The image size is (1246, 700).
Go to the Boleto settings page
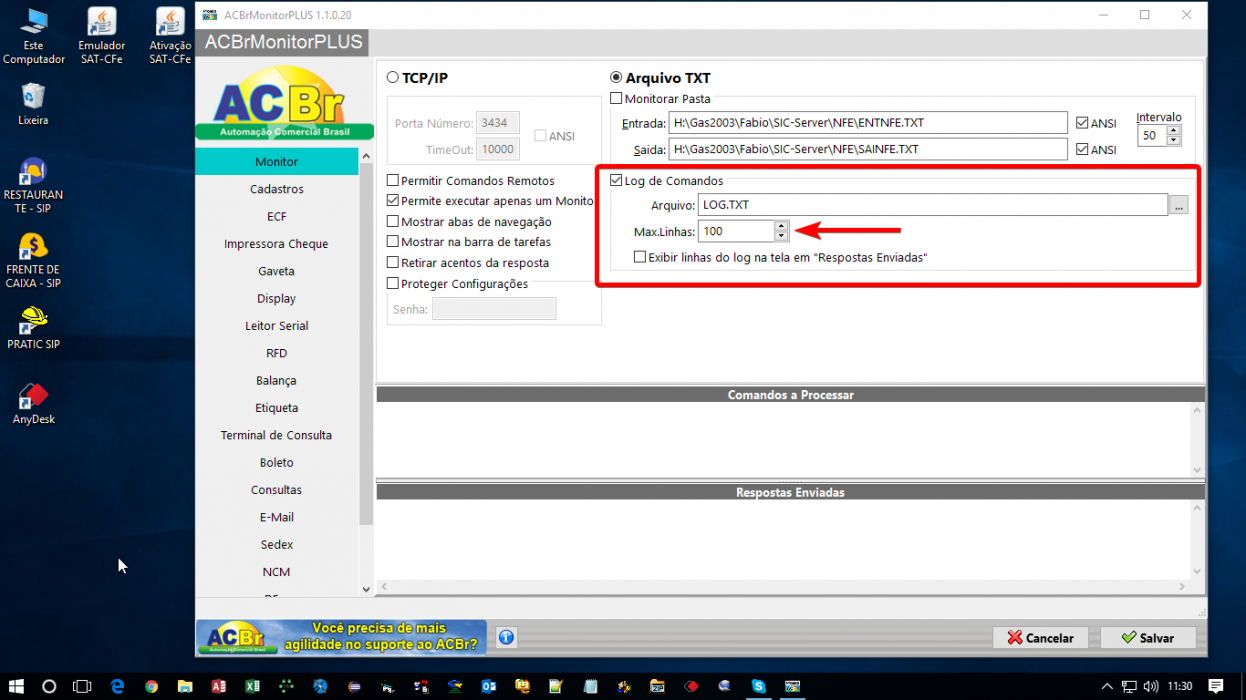(x=277, y=463)
